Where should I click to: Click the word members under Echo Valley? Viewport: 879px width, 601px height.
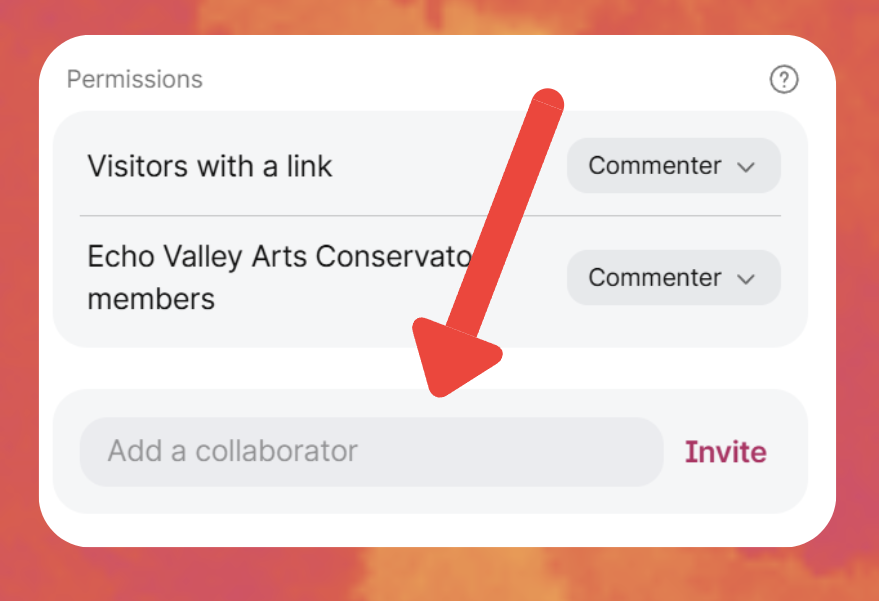click(151, 298)
